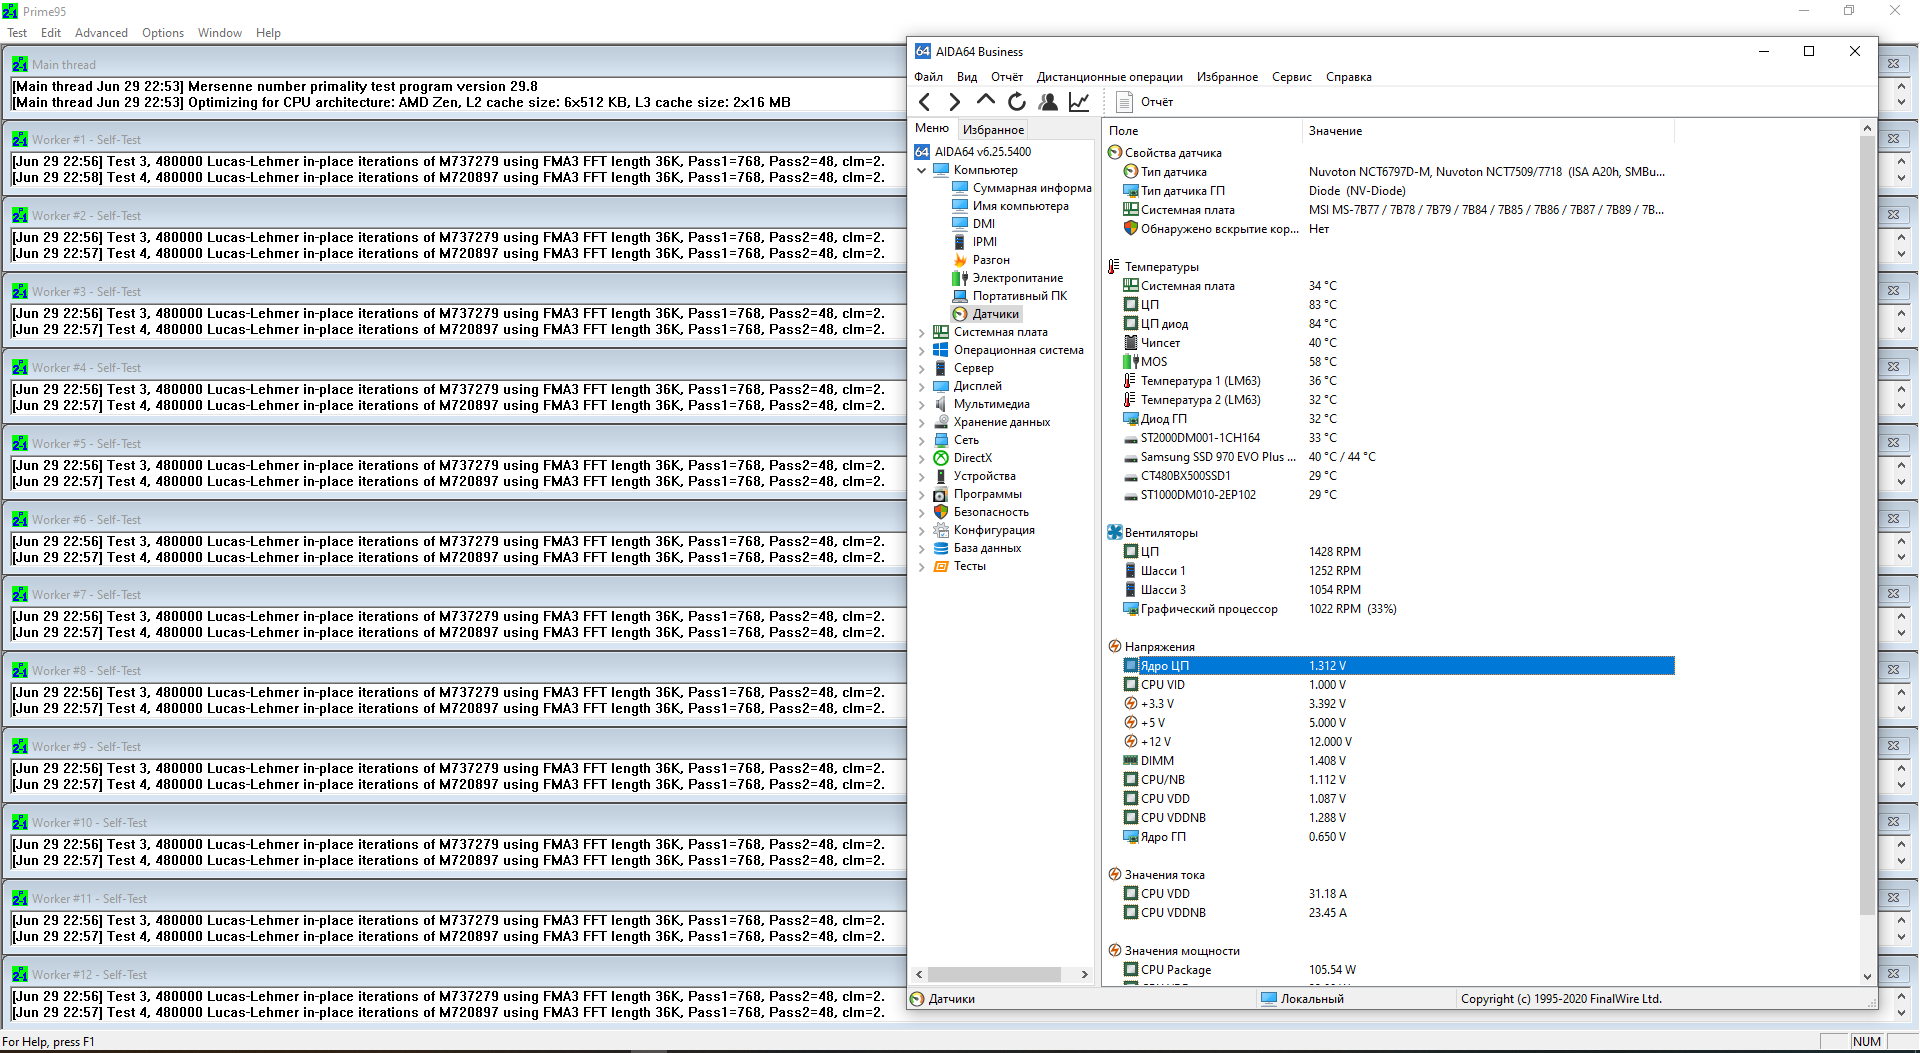Click the Worker #12 Self-Test window icon
Viewport: 1920px width, 1053px height.
[20, 975]
